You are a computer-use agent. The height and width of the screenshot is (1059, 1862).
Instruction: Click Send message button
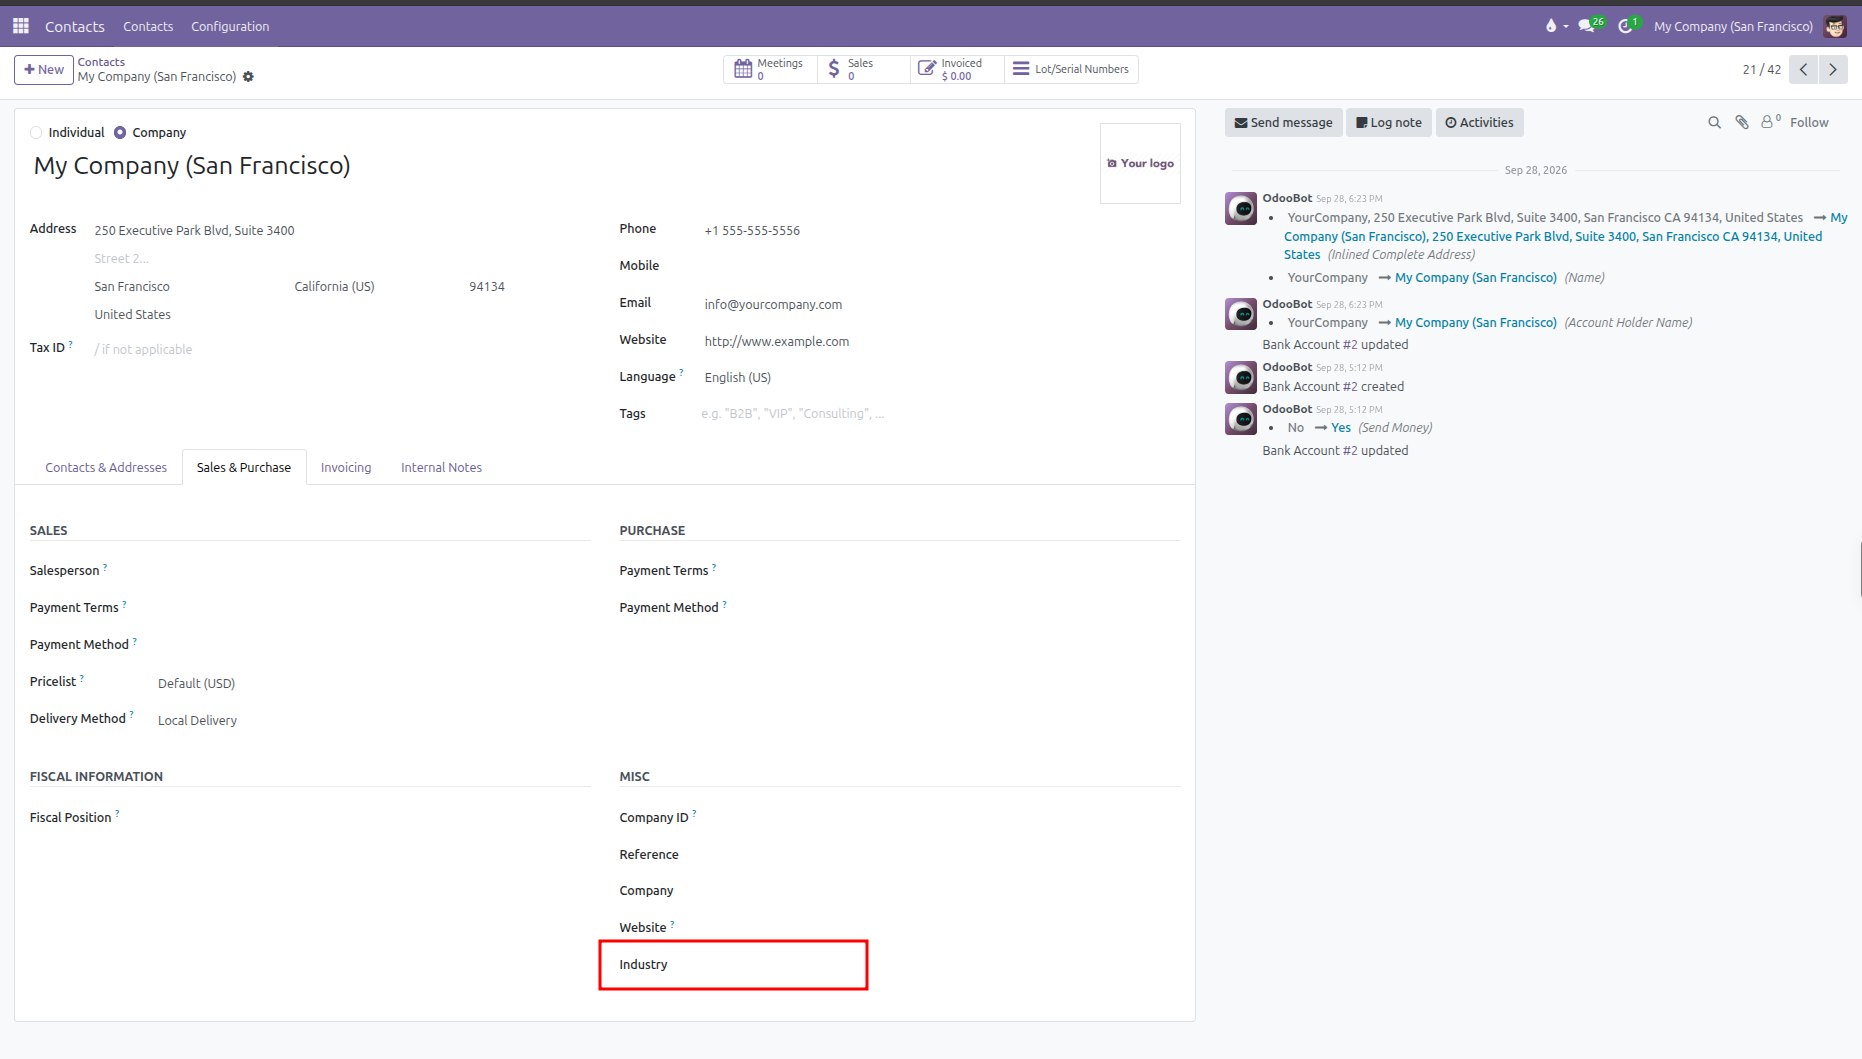click(1283, 122)
